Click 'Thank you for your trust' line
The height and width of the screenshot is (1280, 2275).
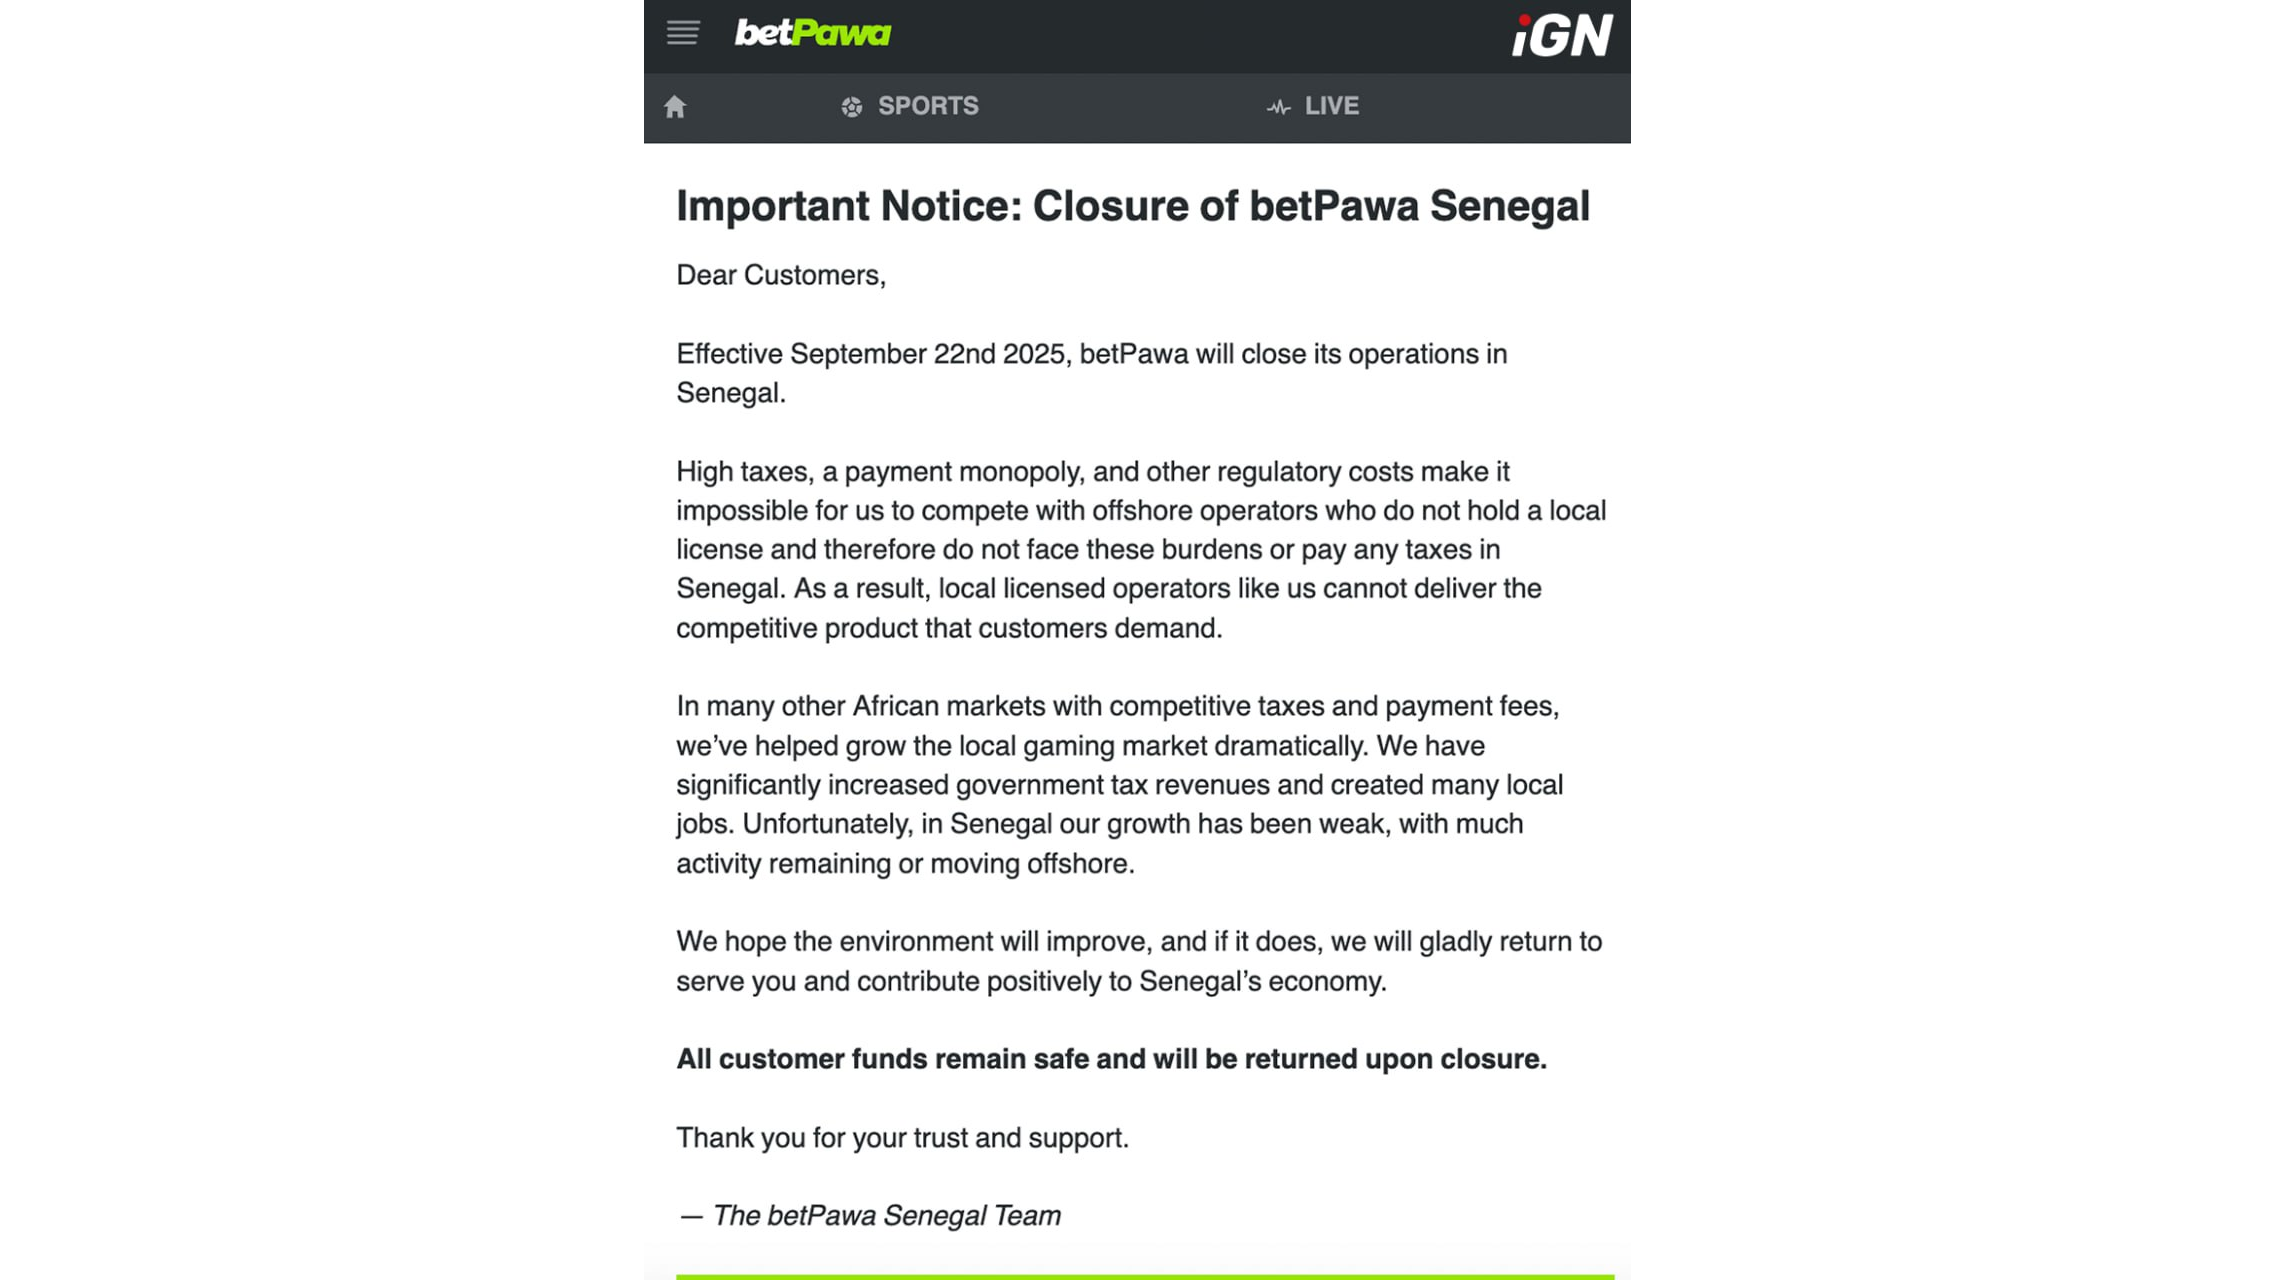pos(902,1138)
